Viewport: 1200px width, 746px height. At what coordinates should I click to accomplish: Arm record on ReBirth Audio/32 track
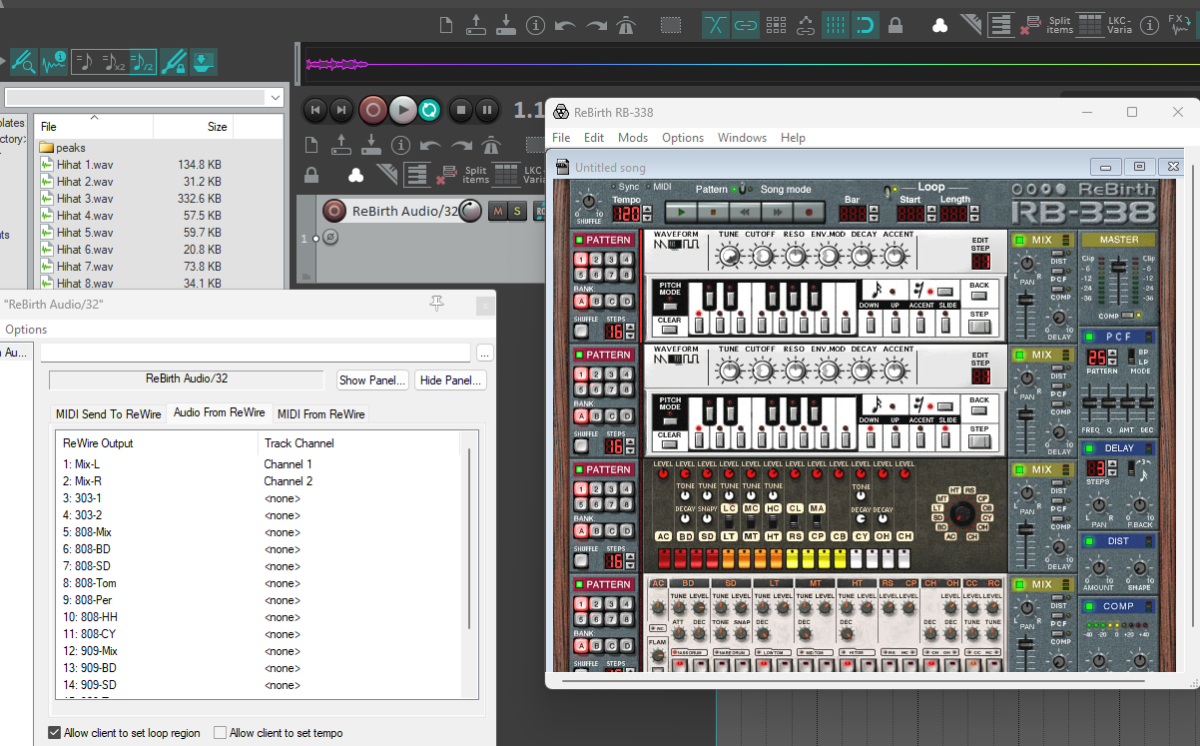tap(335, 210)
